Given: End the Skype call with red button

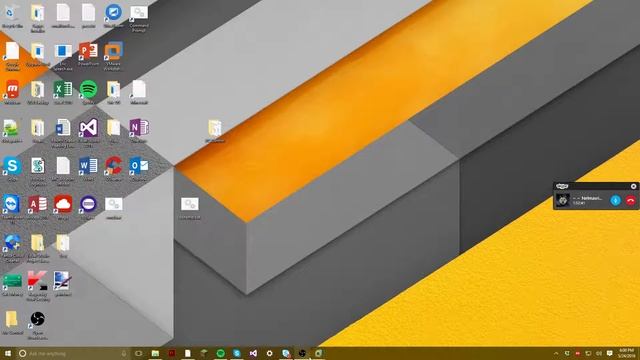Looking at the screenshot, I should [631, 200].
